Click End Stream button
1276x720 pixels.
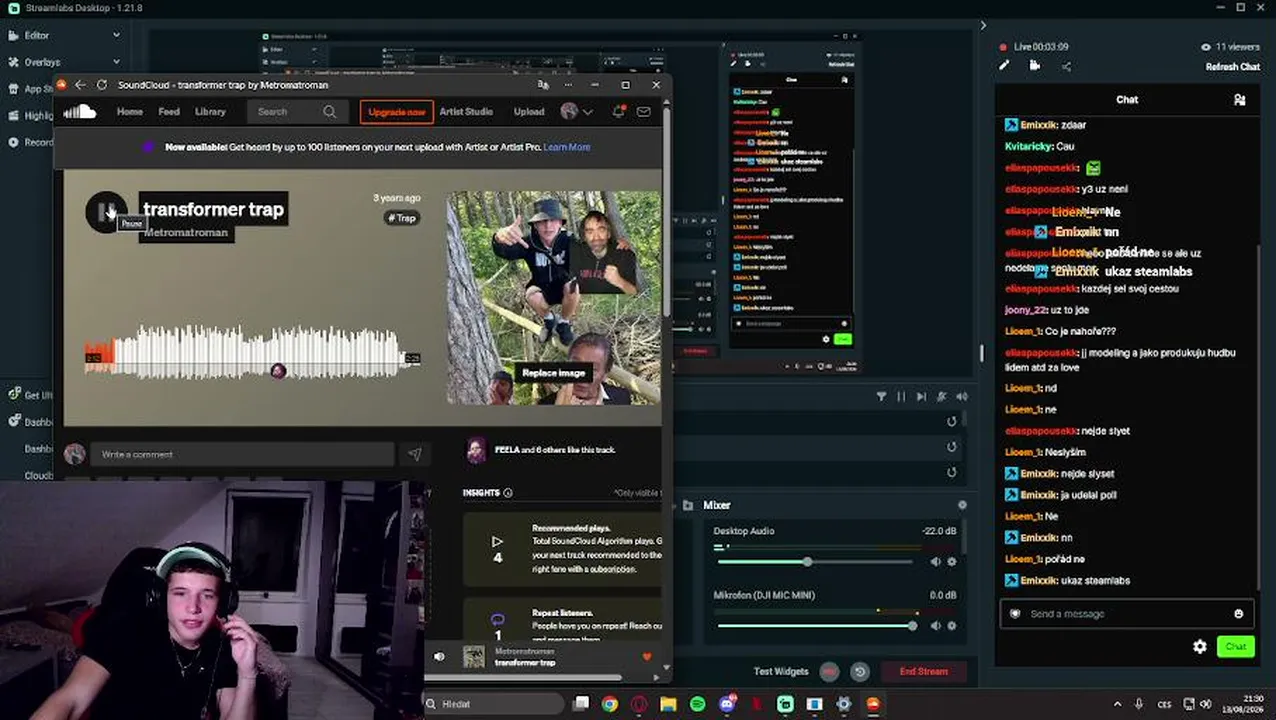(x=924, y=671)
